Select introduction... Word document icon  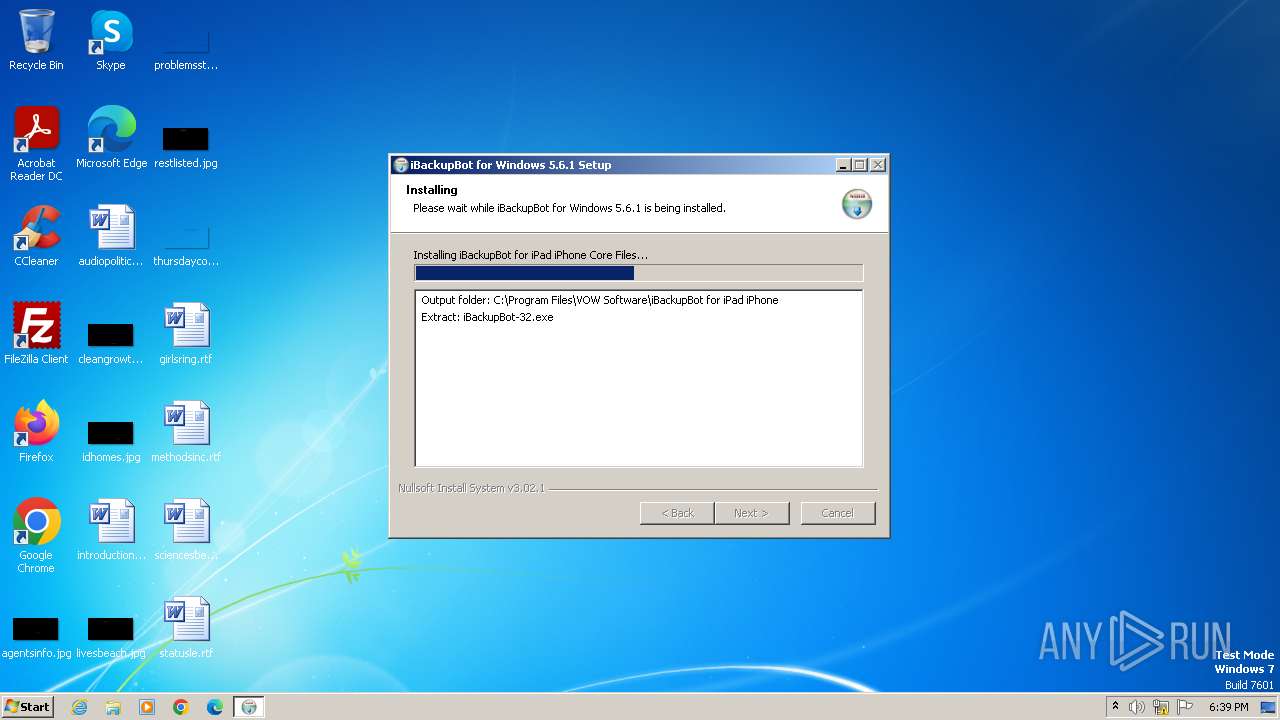pos(111,530)
